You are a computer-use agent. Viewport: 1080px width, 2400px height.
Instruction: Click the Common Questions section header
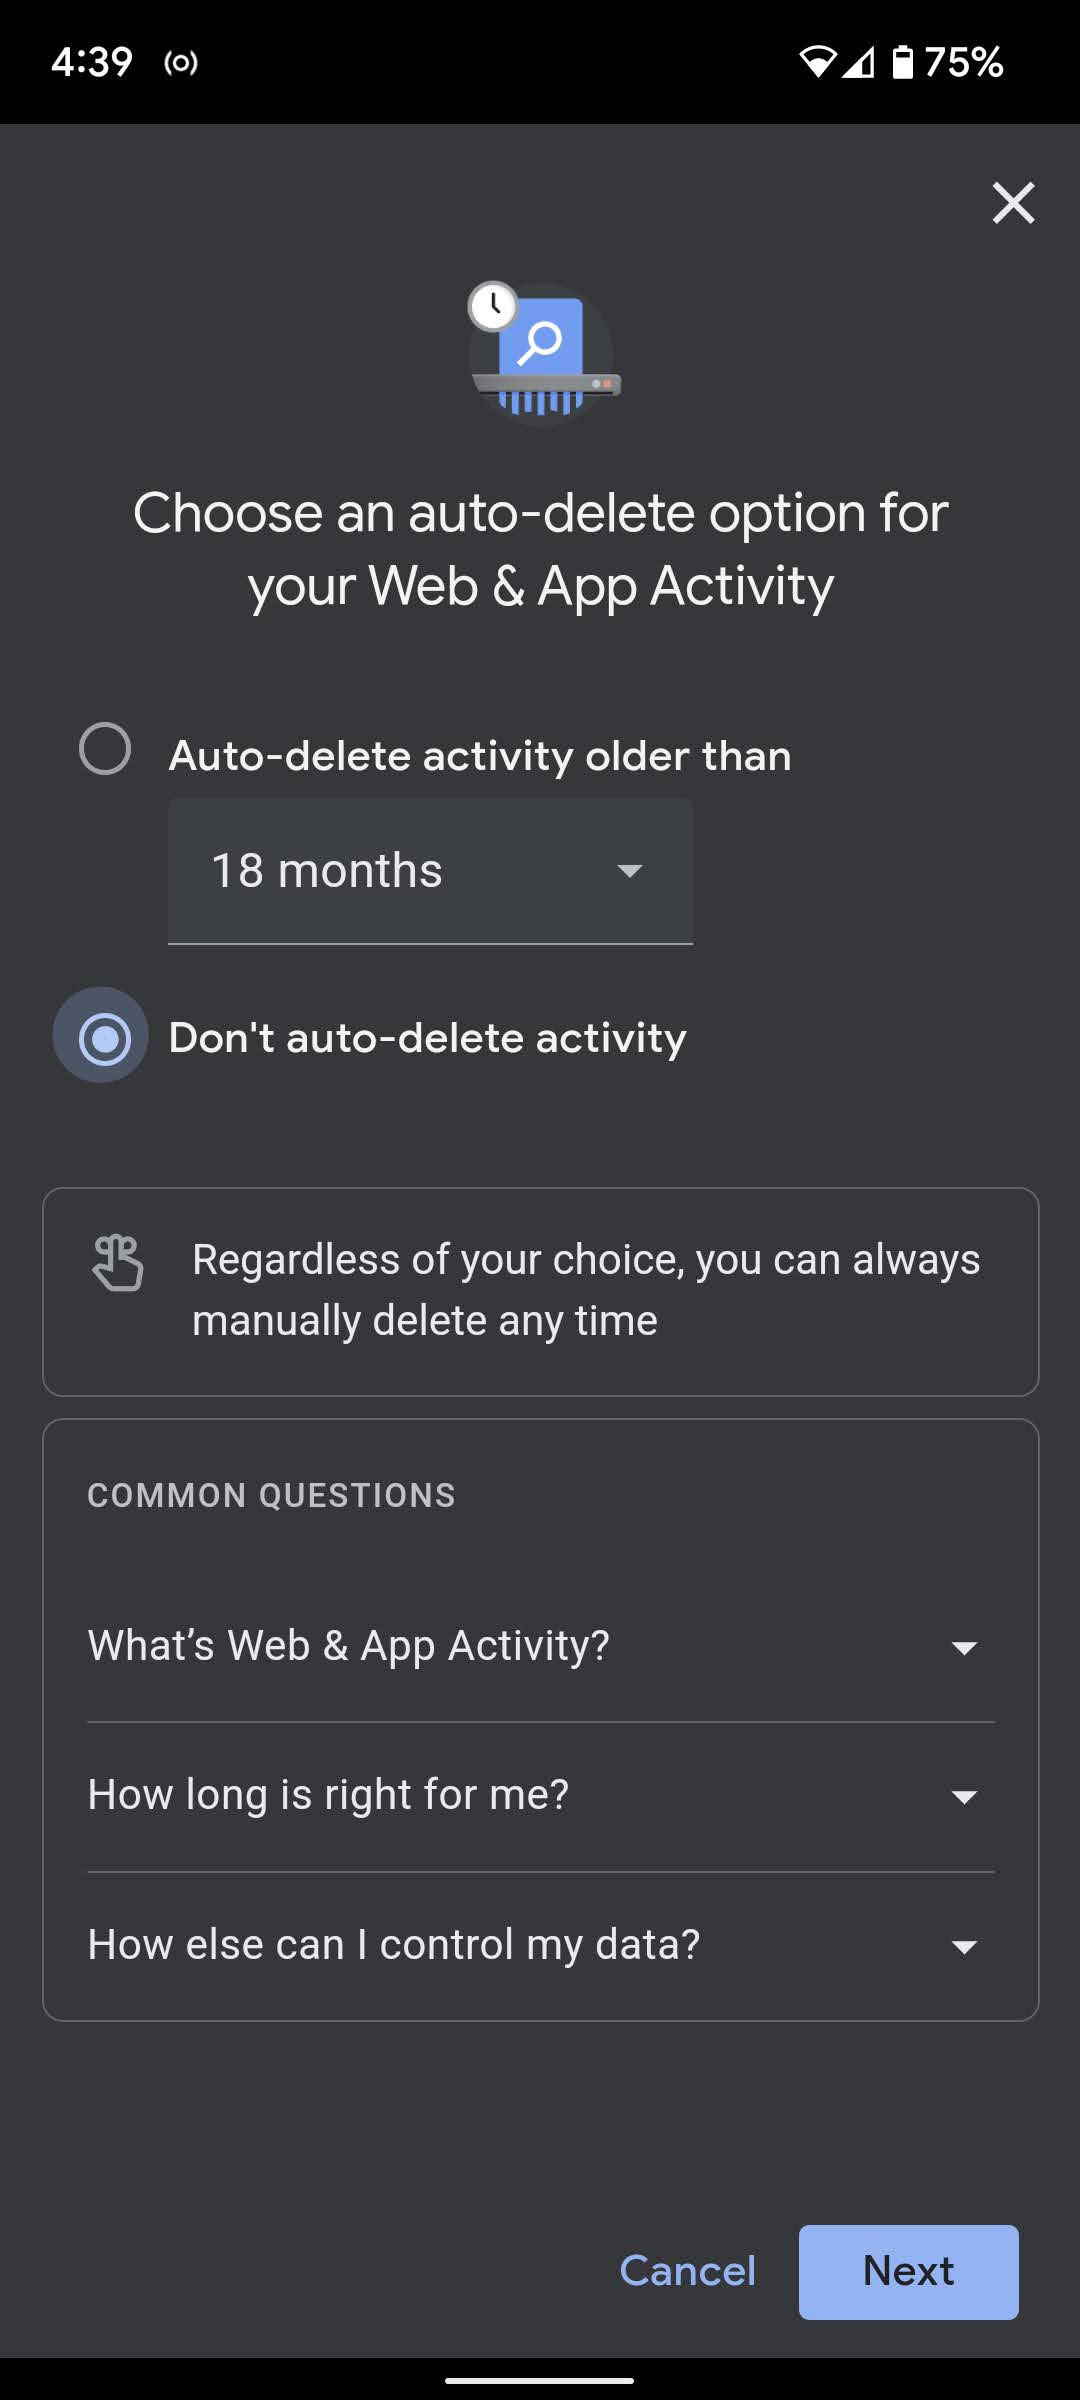[271, 1495]
